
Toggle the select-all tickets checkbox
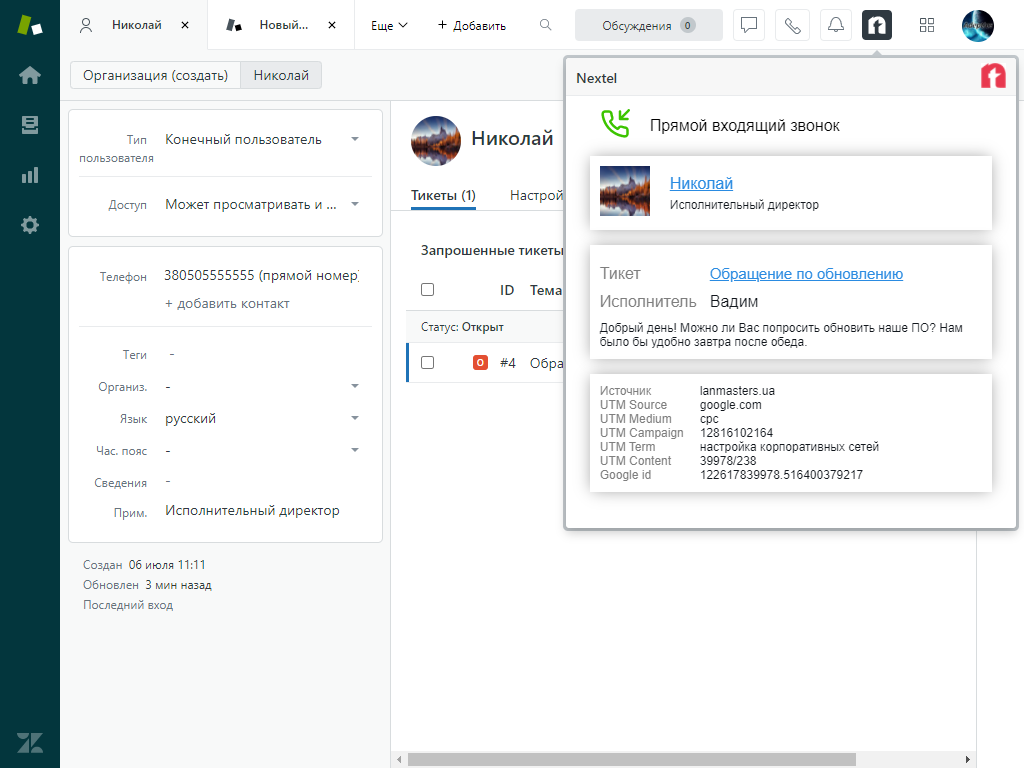[x=428, y=290]
